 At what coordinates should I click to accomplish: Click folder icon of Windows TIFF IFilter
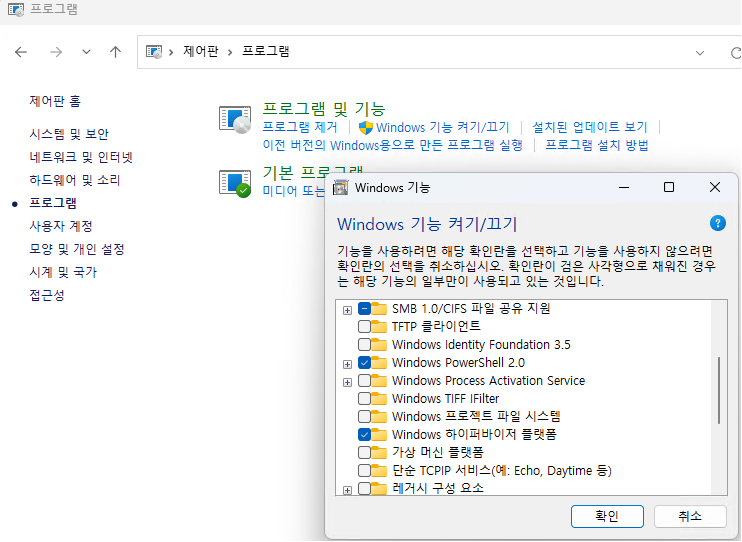tap(379, 399)
